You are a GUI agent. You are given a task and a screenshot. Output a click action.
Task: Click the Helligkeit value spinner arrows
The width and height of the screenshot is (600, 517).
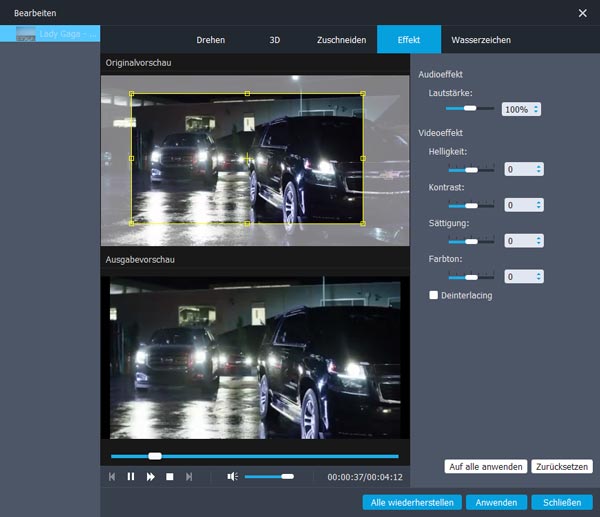[539, 170]
